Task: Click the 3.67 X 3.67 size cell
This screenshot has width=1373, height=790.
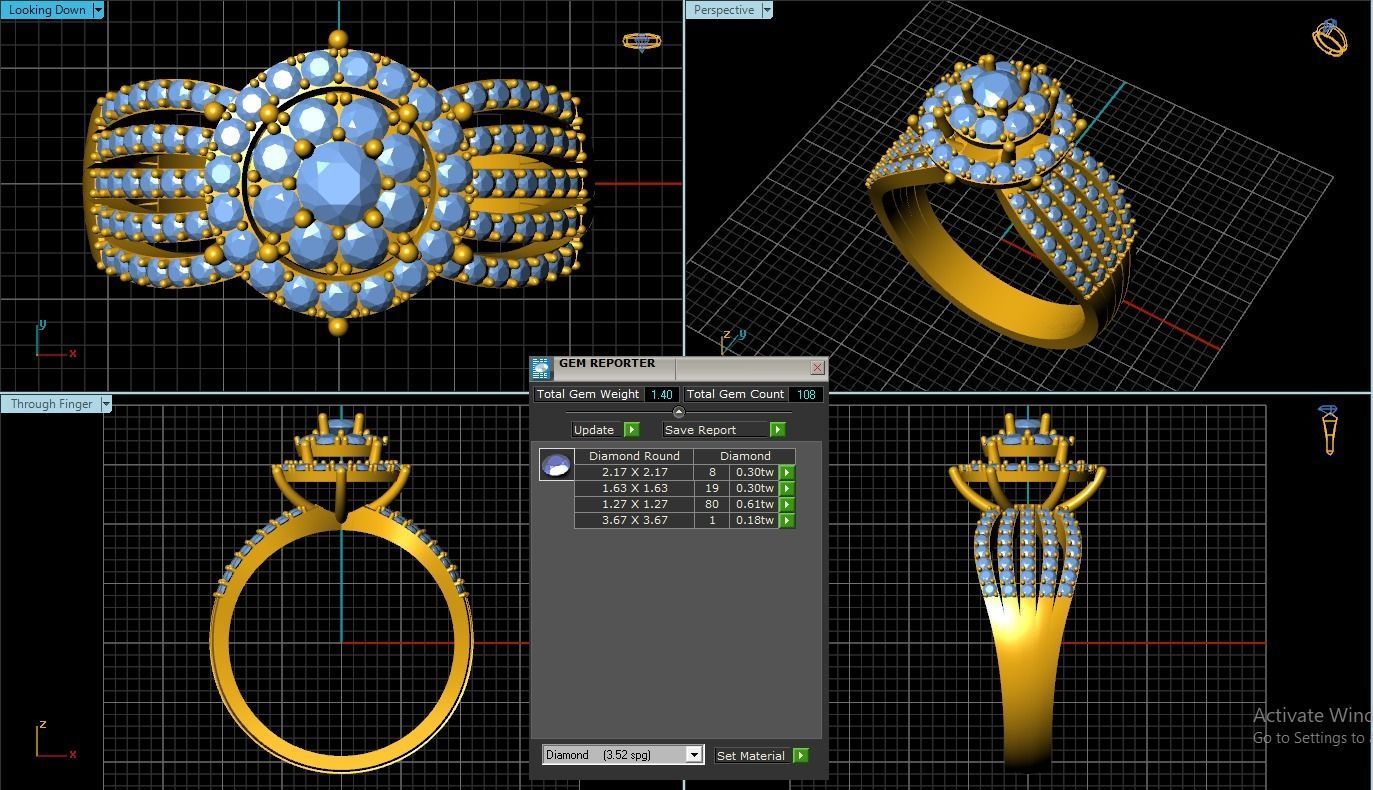Action: pos(635,520)
